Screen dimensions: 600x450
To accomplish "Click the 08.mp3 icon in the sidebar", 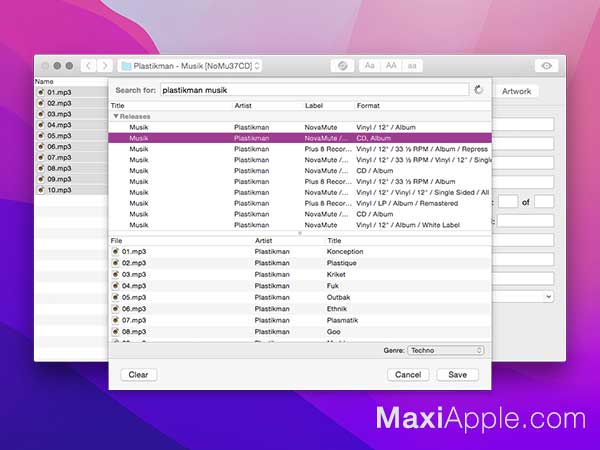I will point(41,168).
